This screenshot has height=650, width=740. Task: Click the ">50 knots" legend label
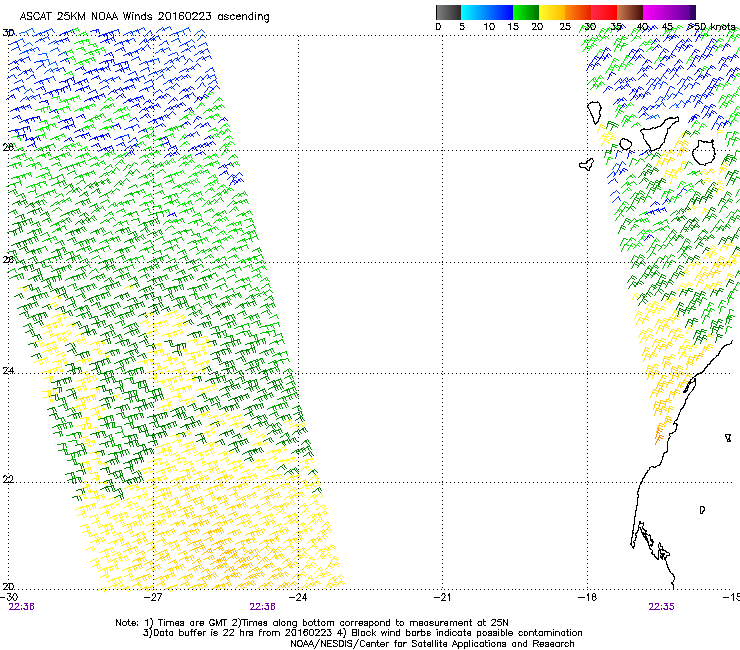click(x=712, y=27)
